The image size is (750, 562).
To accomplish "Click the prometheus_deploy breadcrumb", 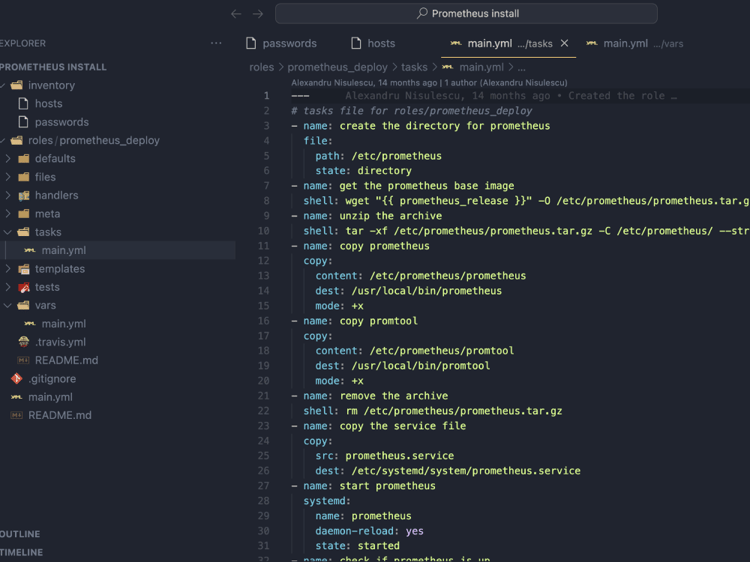I will tap(337, 67).
